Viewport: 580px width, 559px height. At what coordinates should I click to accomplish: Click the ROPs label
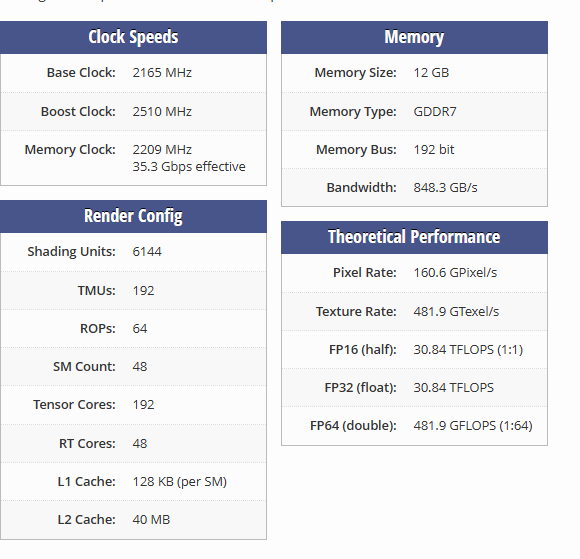click(98, 329)
